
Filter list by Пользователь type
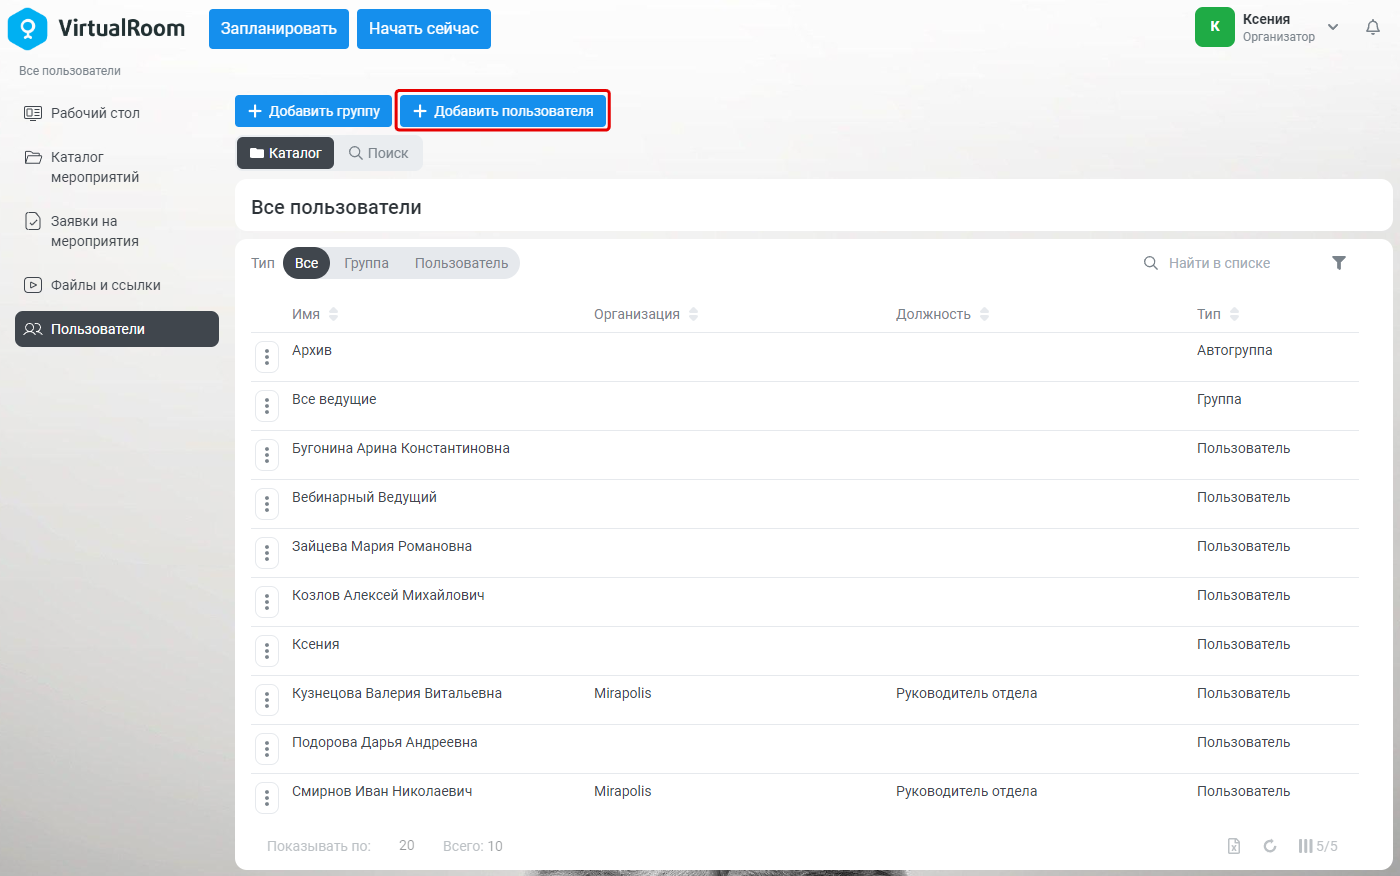[x=462, y=263]
